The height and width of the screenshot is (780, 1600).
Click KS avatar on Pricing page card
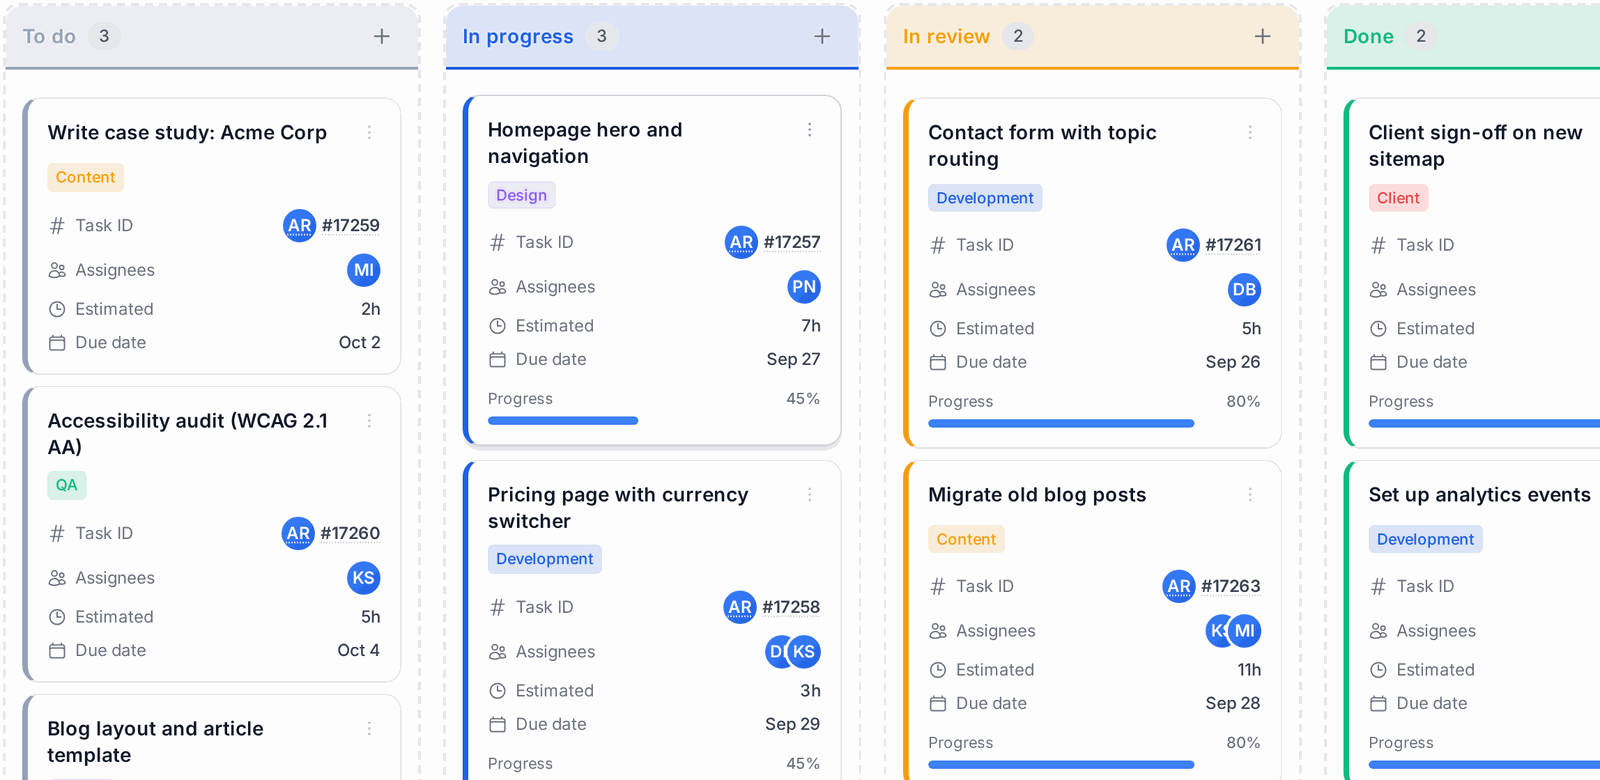[804, 652]
